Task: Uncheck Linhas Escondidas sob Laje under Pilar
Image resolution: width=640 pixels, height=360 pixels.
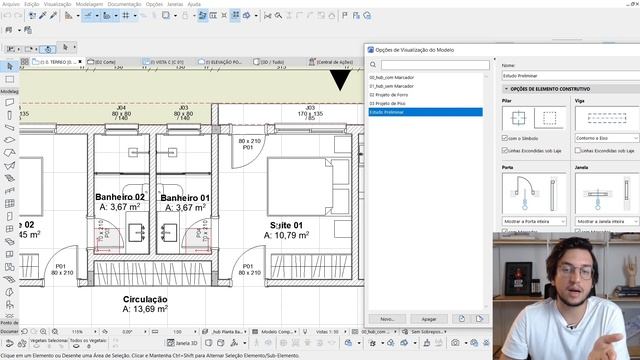Action: [x=505, y=150]
